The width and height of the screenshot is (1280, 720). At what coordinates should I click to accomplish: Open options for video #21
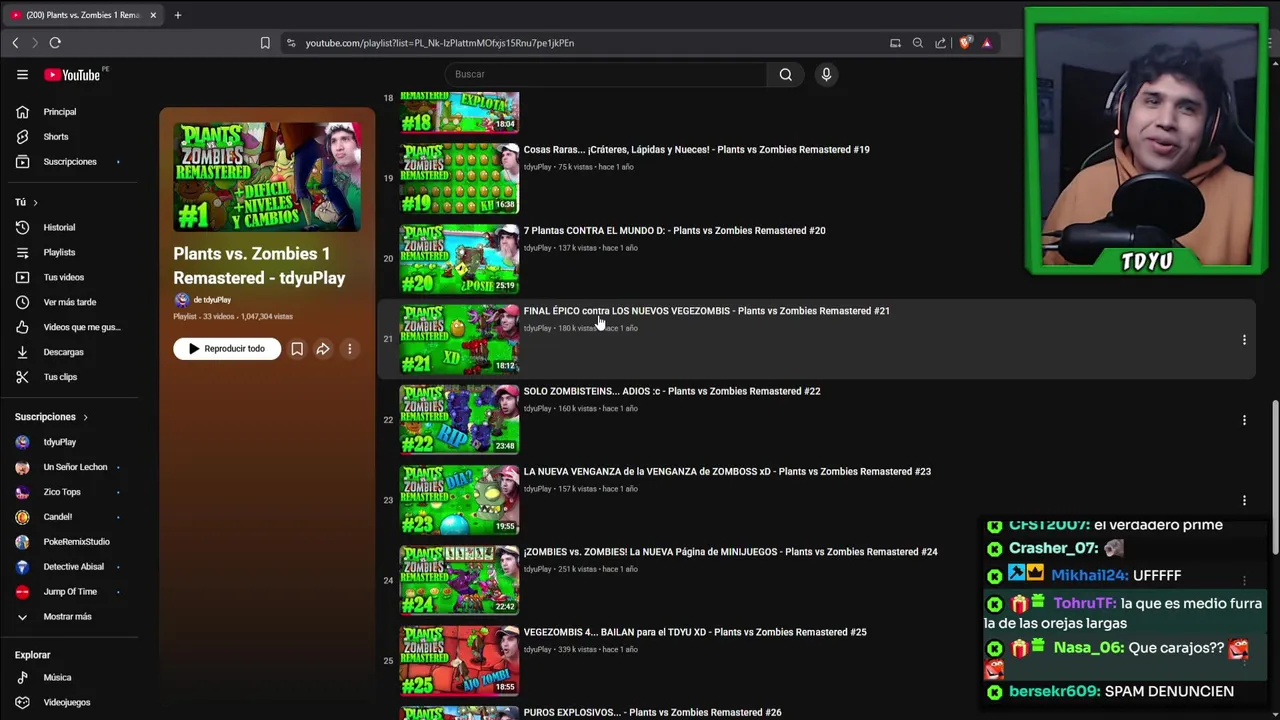[1244, 340]
